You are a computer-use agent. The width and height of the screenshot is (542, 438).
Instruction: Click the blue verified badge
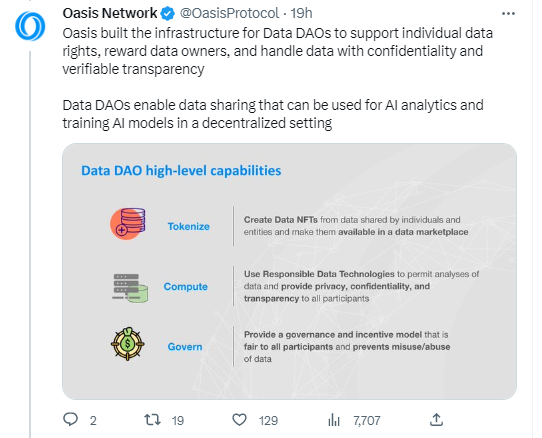click(168, 13)
